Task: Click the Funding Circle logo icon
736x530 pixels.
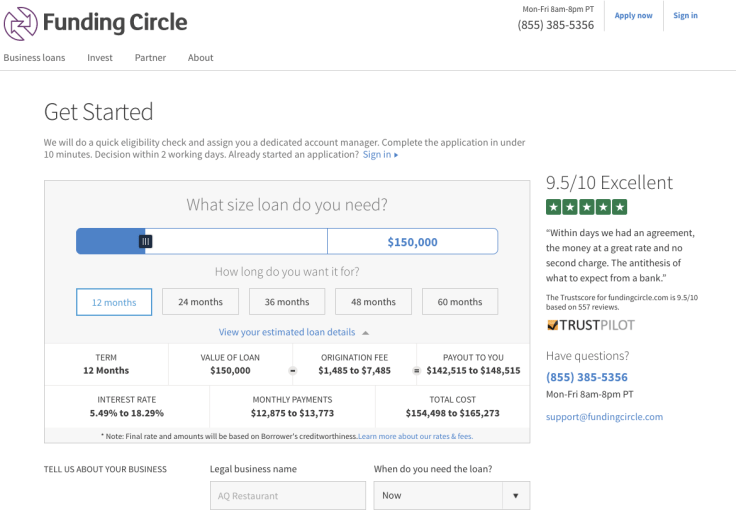Action: tap(21, 22)
